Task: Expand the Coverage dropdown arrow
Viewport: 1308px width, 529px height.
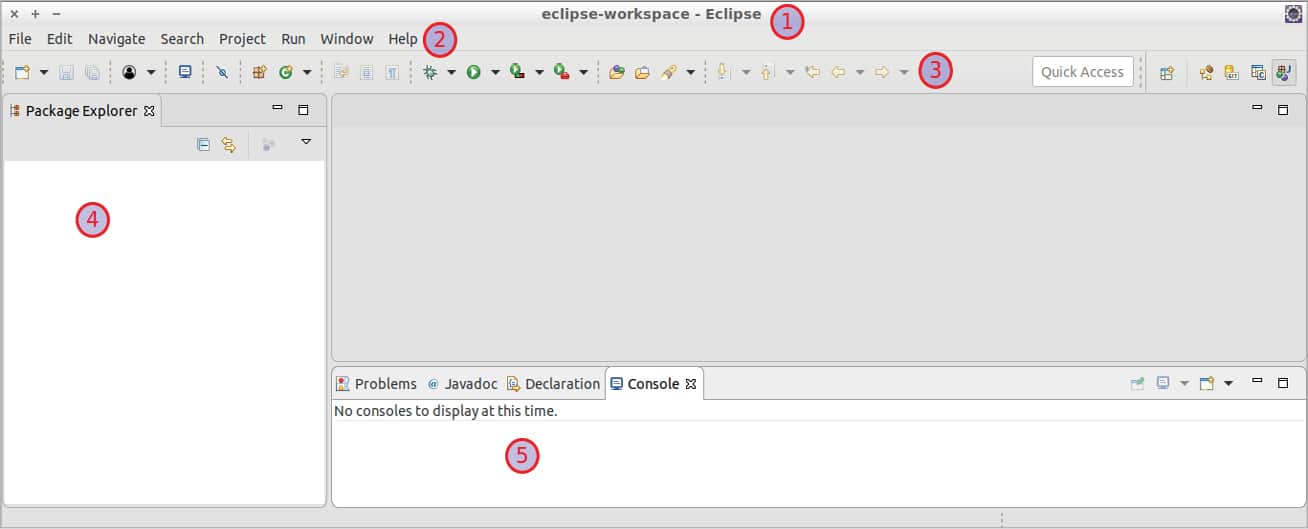Action: (539, 72)
